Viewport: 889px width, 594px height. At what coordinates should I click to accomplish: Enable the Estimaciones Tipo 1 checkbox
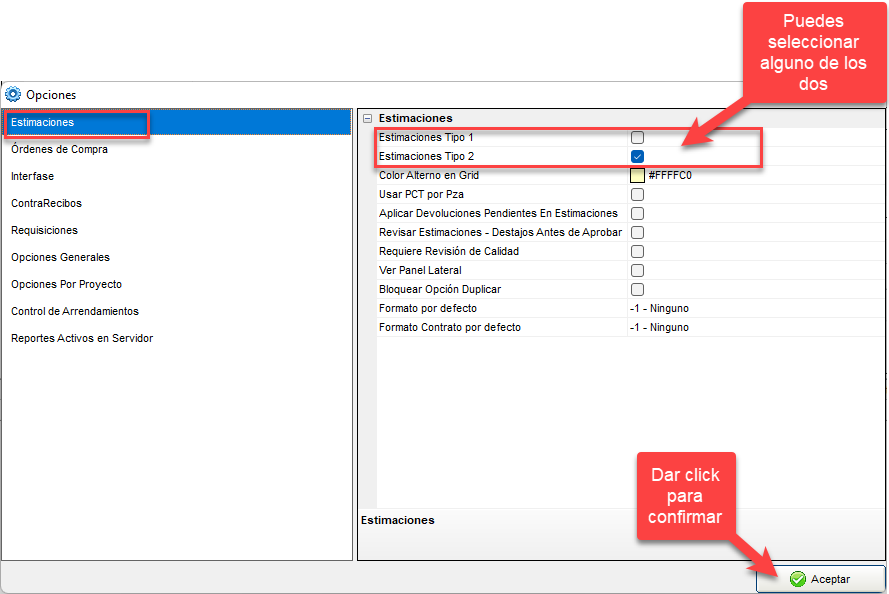tap(637, 137)
